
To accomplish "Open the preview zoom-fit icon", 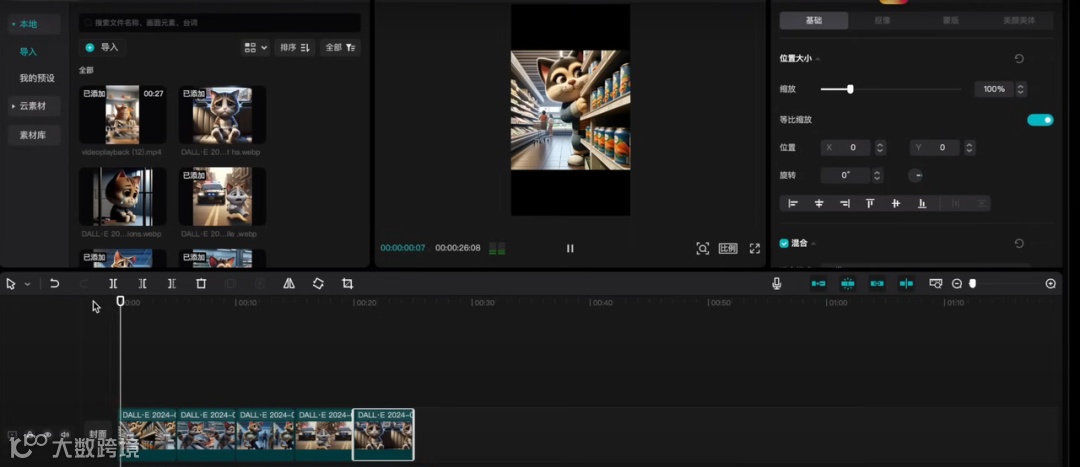I will tap(703, 249).
